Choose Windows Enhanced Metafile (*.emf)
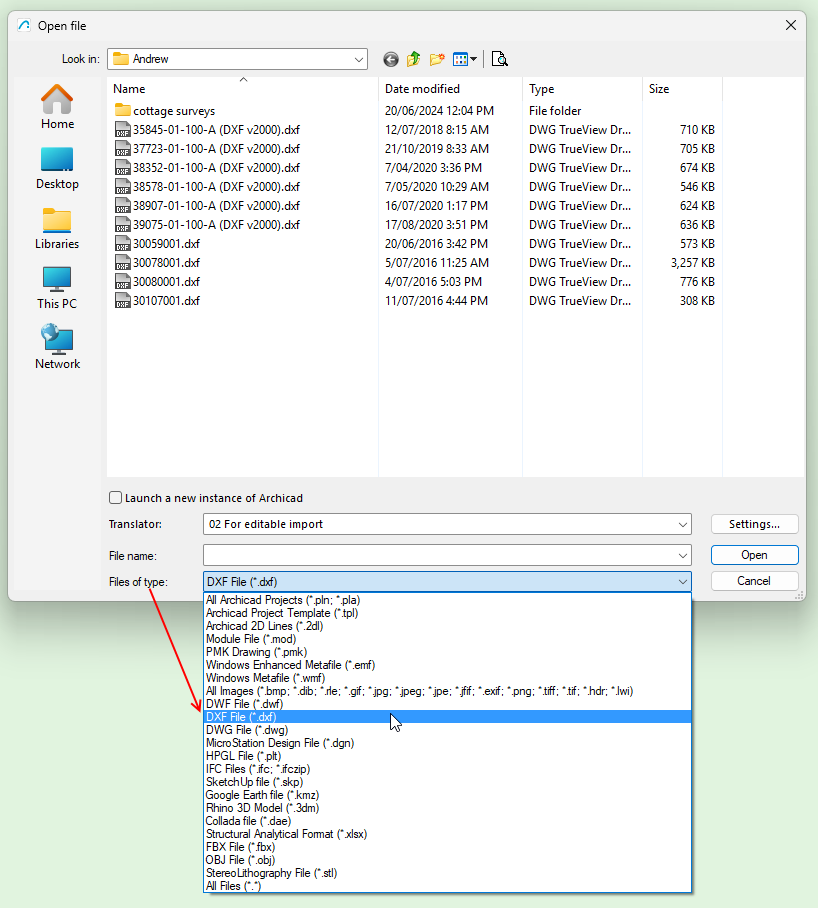Viewport: 818px width, 908px height. point(447,665)
